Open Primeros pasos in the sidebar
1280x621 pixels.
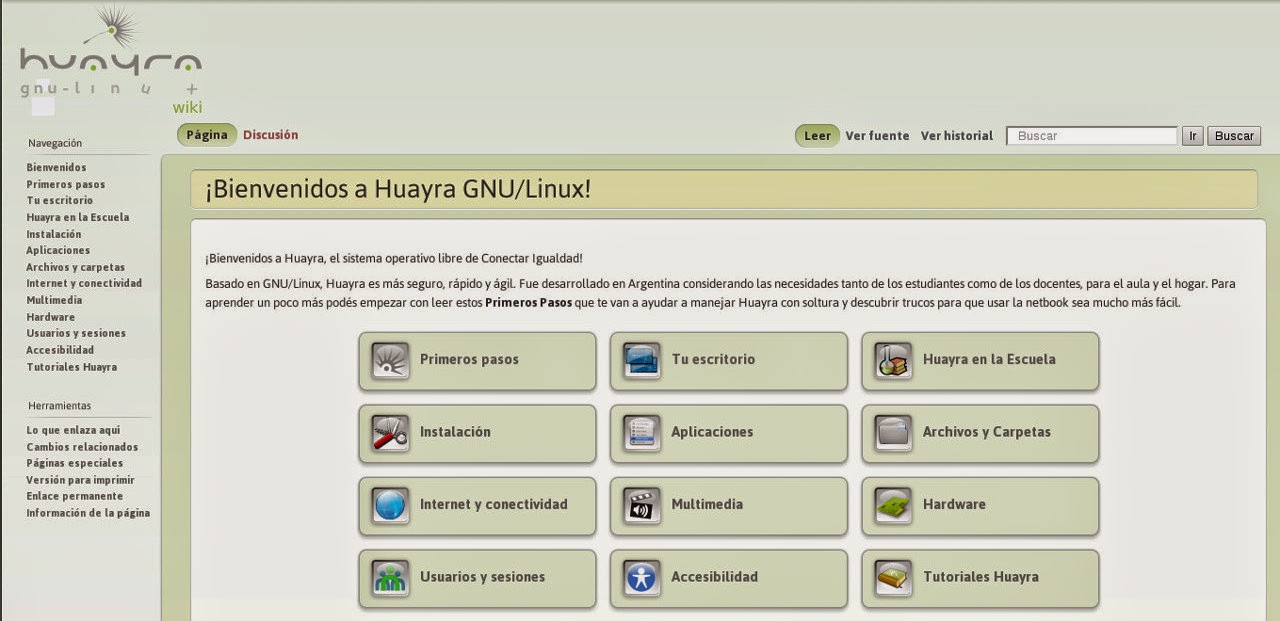[65, 185]
